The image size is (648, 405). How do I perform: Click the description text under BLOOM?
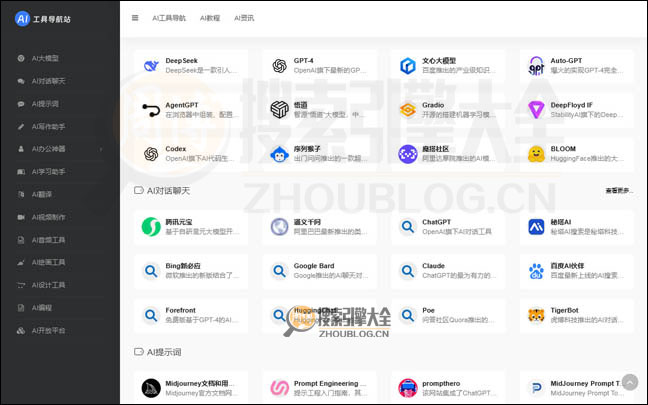tap(587, 159)
